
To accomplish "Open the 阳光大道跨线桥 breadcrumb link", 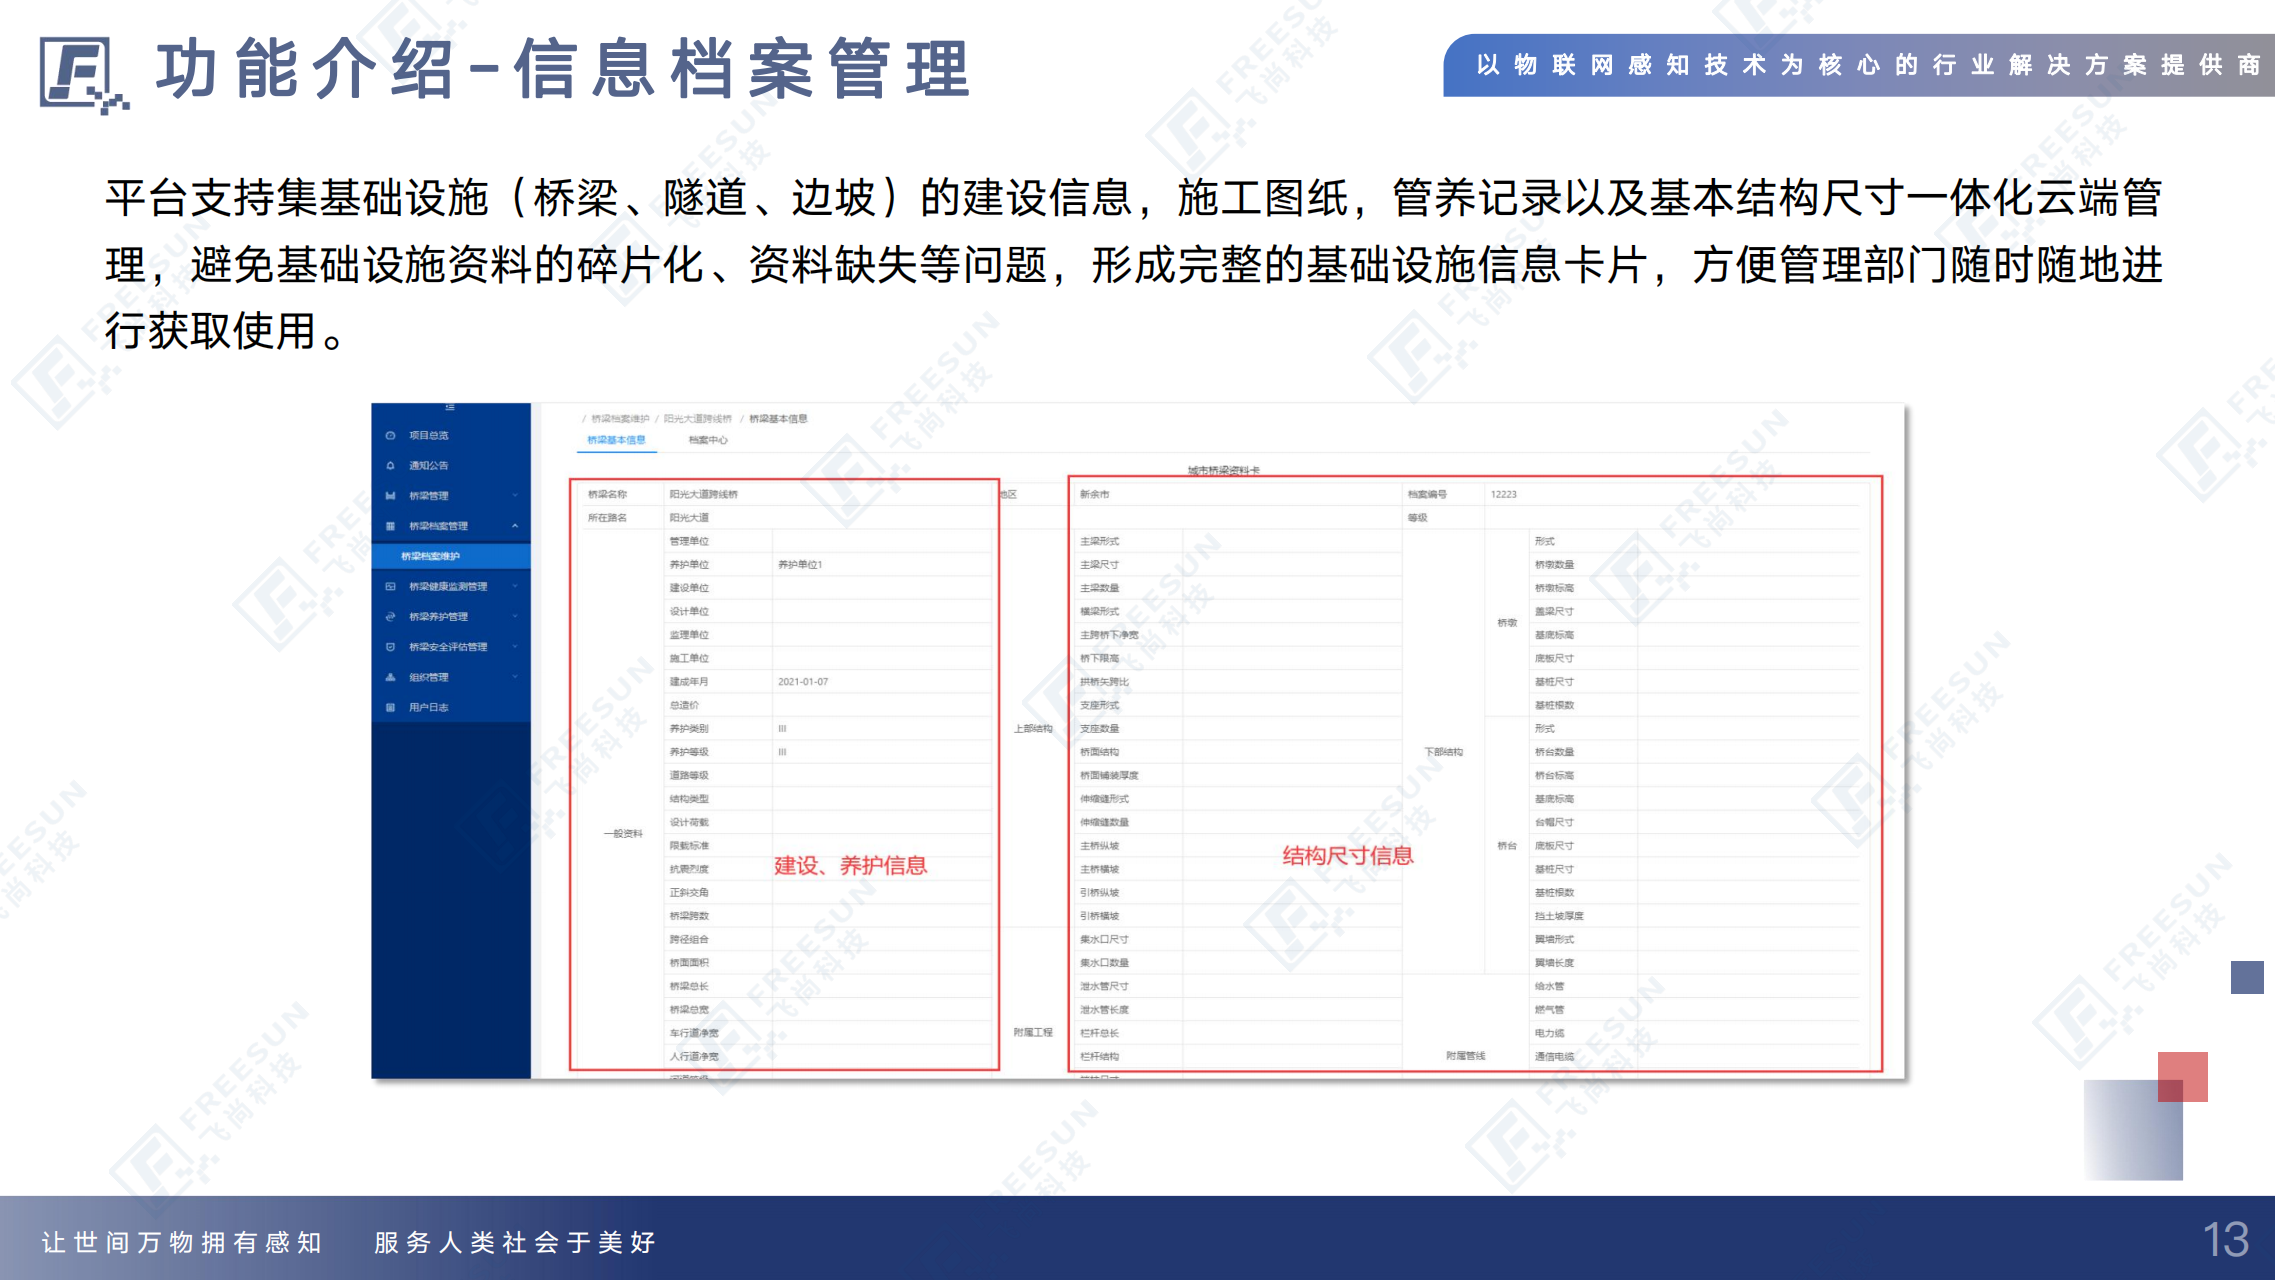I will 698,419.
